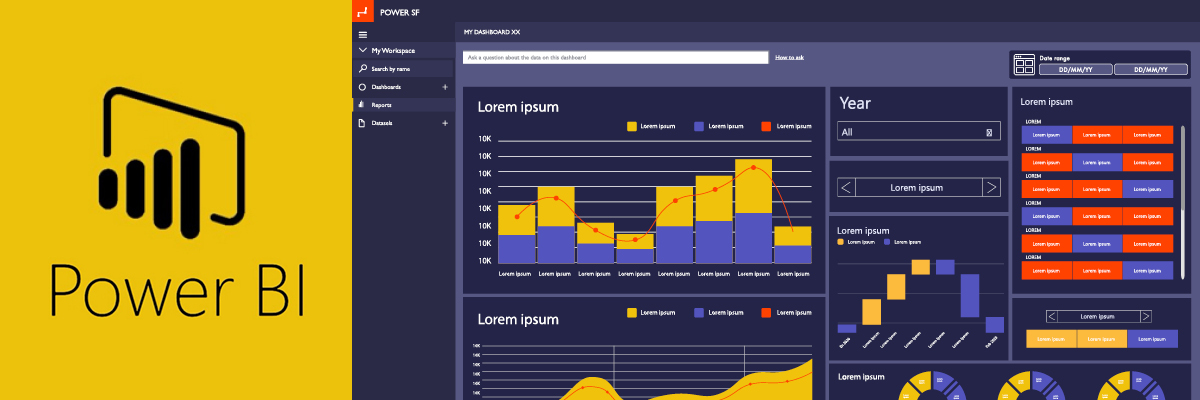This screenshot has height=400, width=1200.
Task: Click left arrow of small selector below table
Action: click(1051, 316)
